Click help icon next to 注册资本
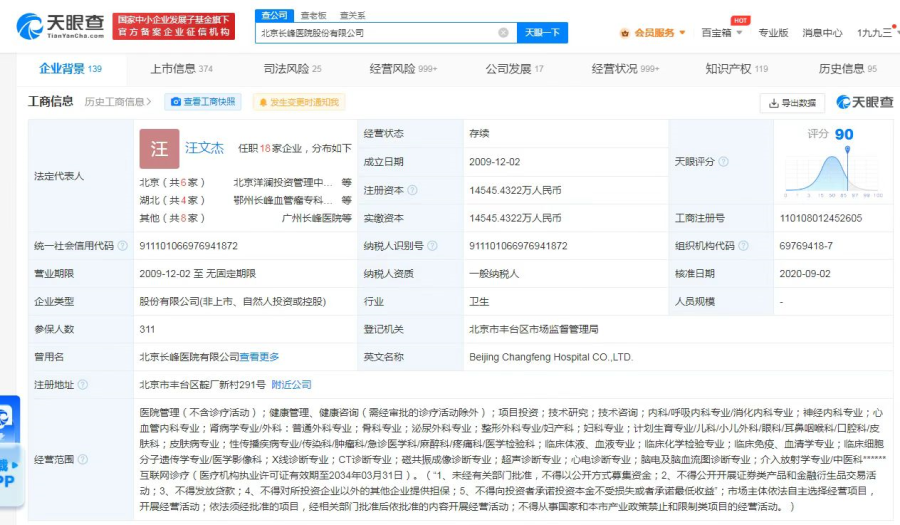 coord(412,190)
